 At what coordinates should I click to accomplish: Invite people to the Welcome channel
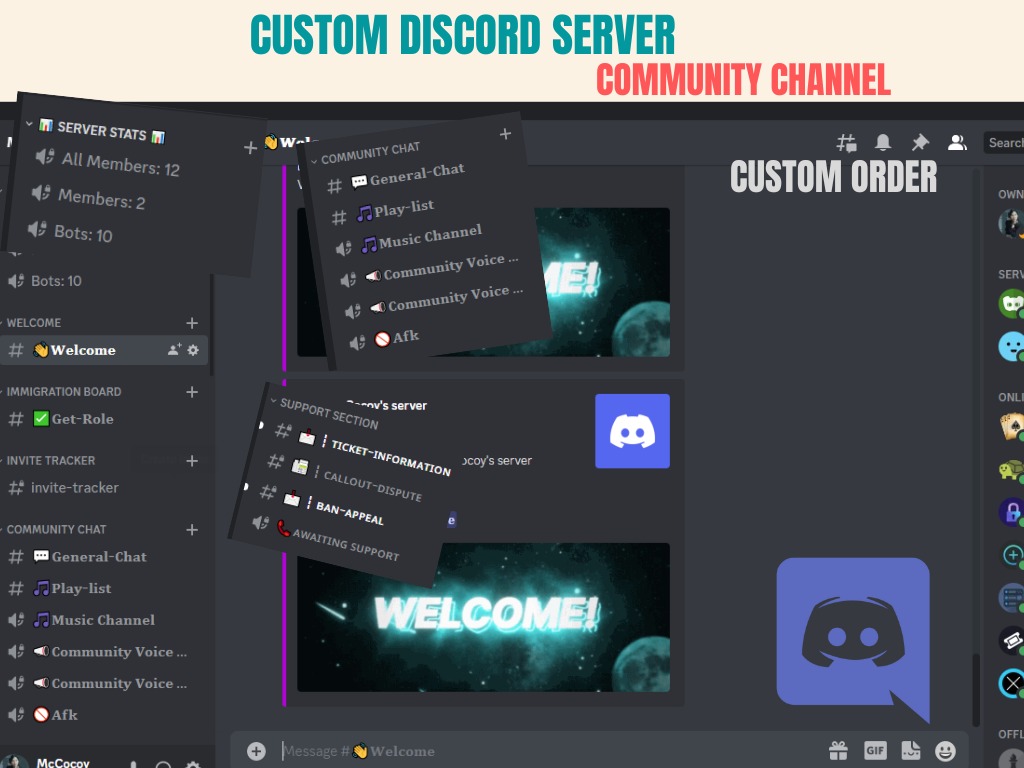173,350
